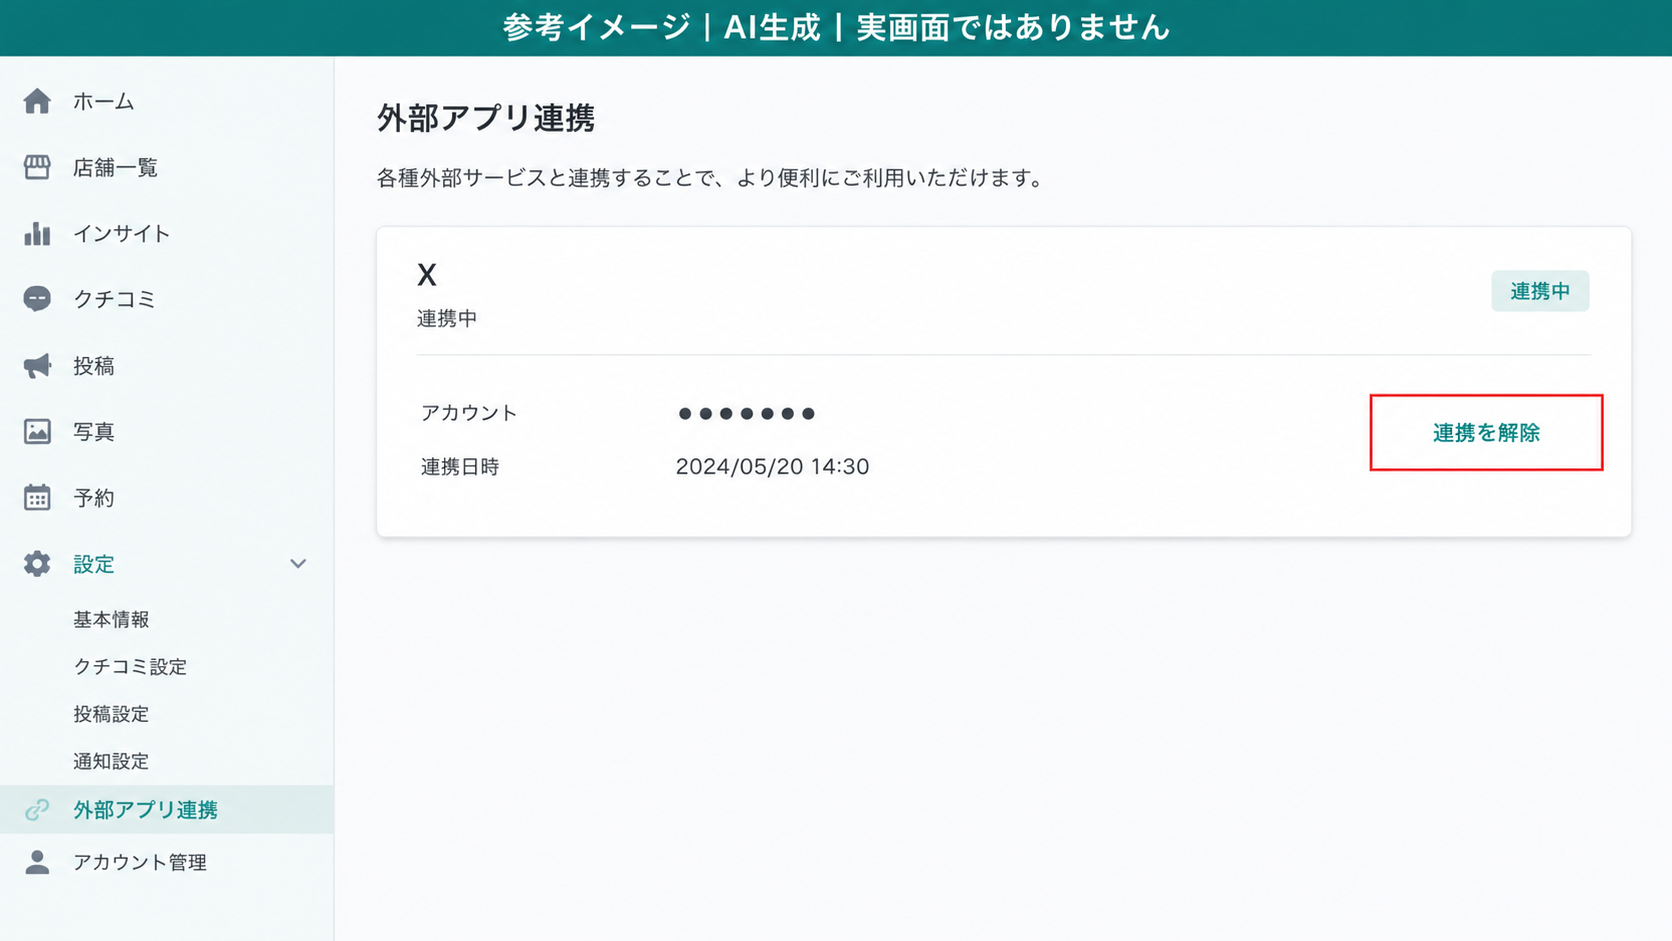The width and height of the screenshot is (1672, 941).
Task: Select 外部アプリ連携 sidebar label
Action: (x=145, y=810)
